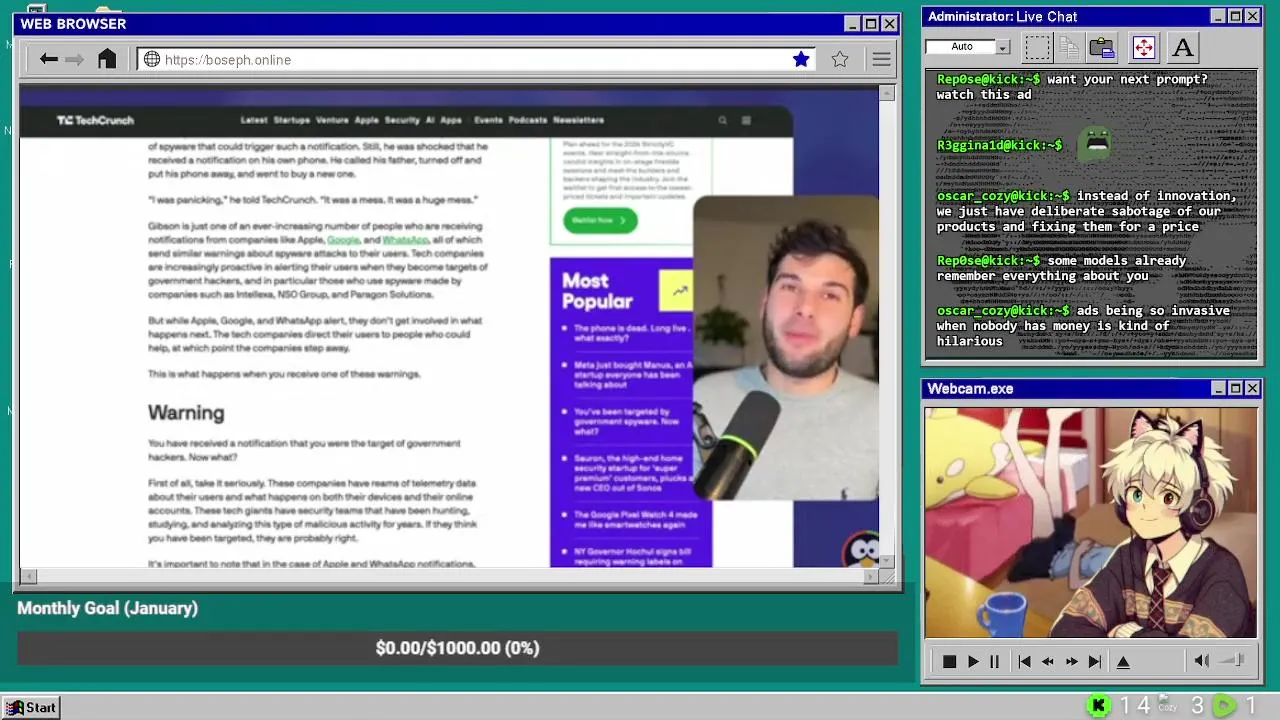
Task: Open TechCrunch site menu icon
Action: (746, 120)
